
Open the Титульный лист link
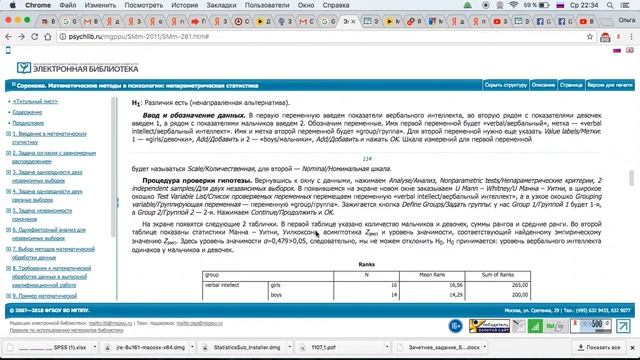click(35, 101)
